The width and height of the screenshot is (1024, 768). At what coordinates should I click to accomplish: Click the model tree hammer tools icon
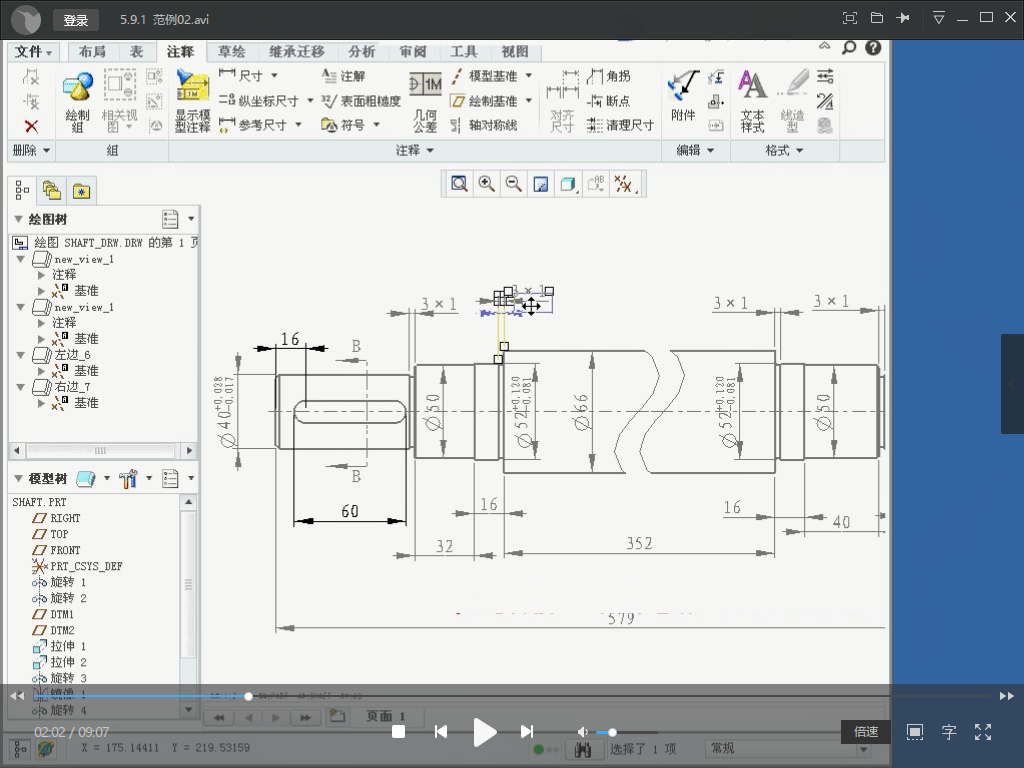128,479
